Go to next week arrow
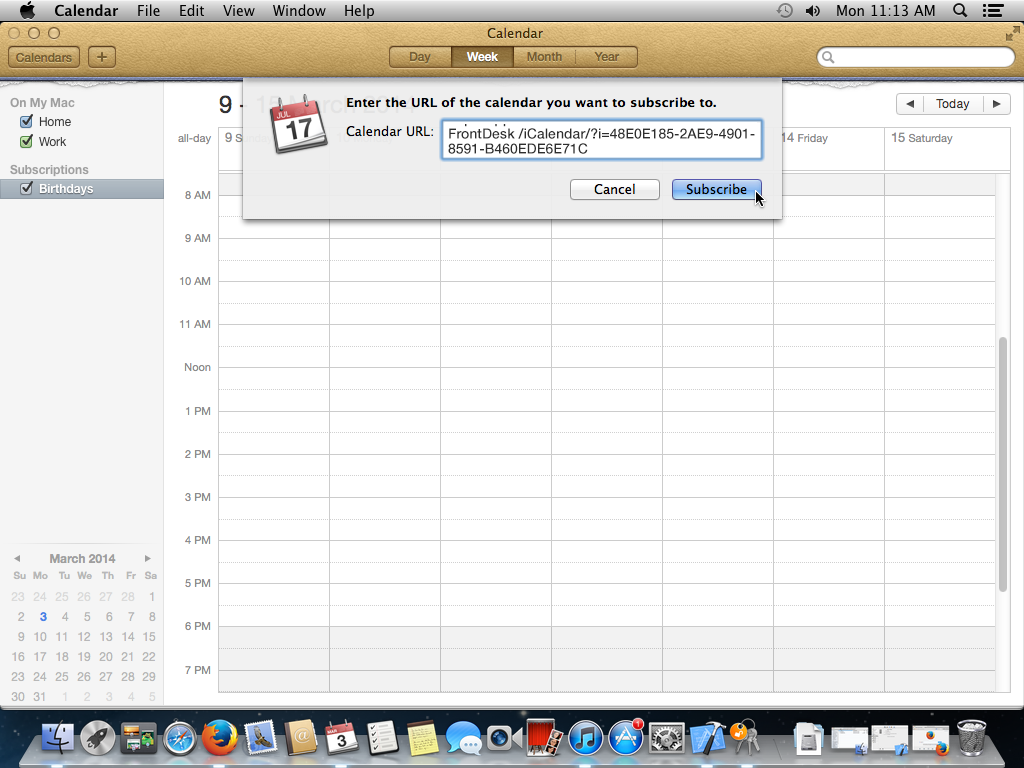Image resolution: width=1024 pixels, height=768 pixels. coord(997,104)
